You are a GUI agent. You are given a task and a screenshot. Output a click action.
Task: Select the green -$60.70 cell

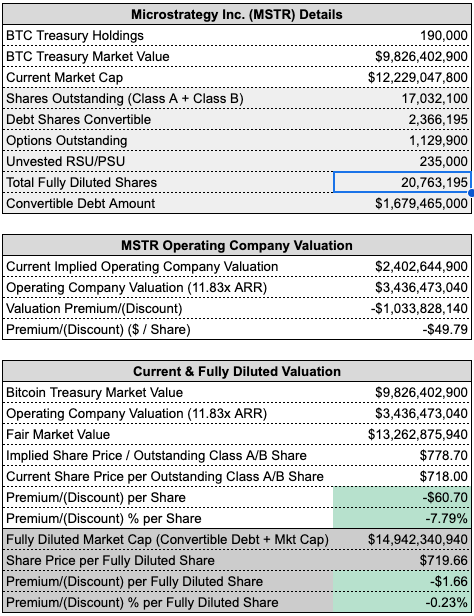[402, 497]
